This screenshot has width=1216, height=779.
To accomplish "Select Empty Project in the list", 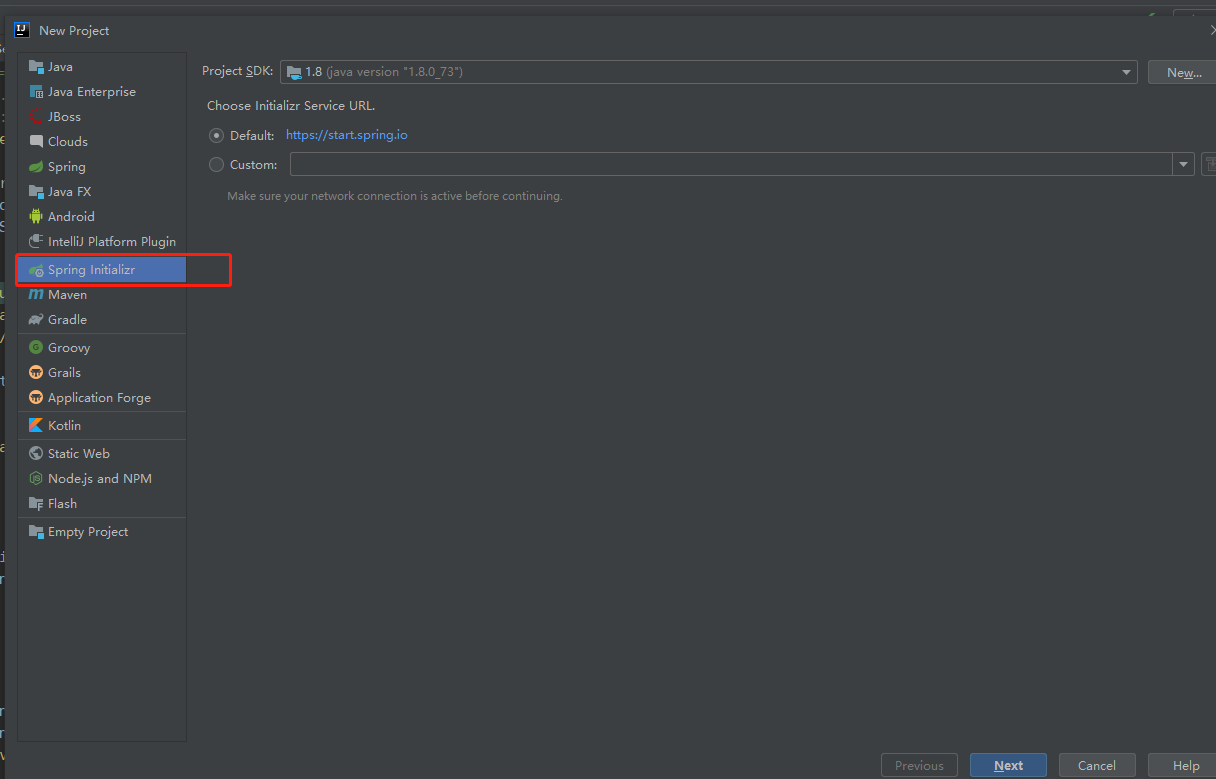I will point(102,532).
